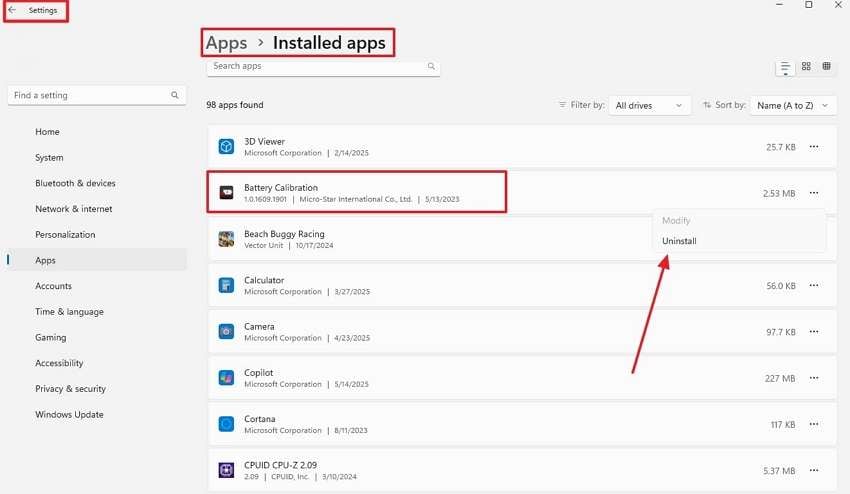Click the Calculator app name
Image resolution: width=850 pixels, height=494 pixels.
click(x=264, y=280)
